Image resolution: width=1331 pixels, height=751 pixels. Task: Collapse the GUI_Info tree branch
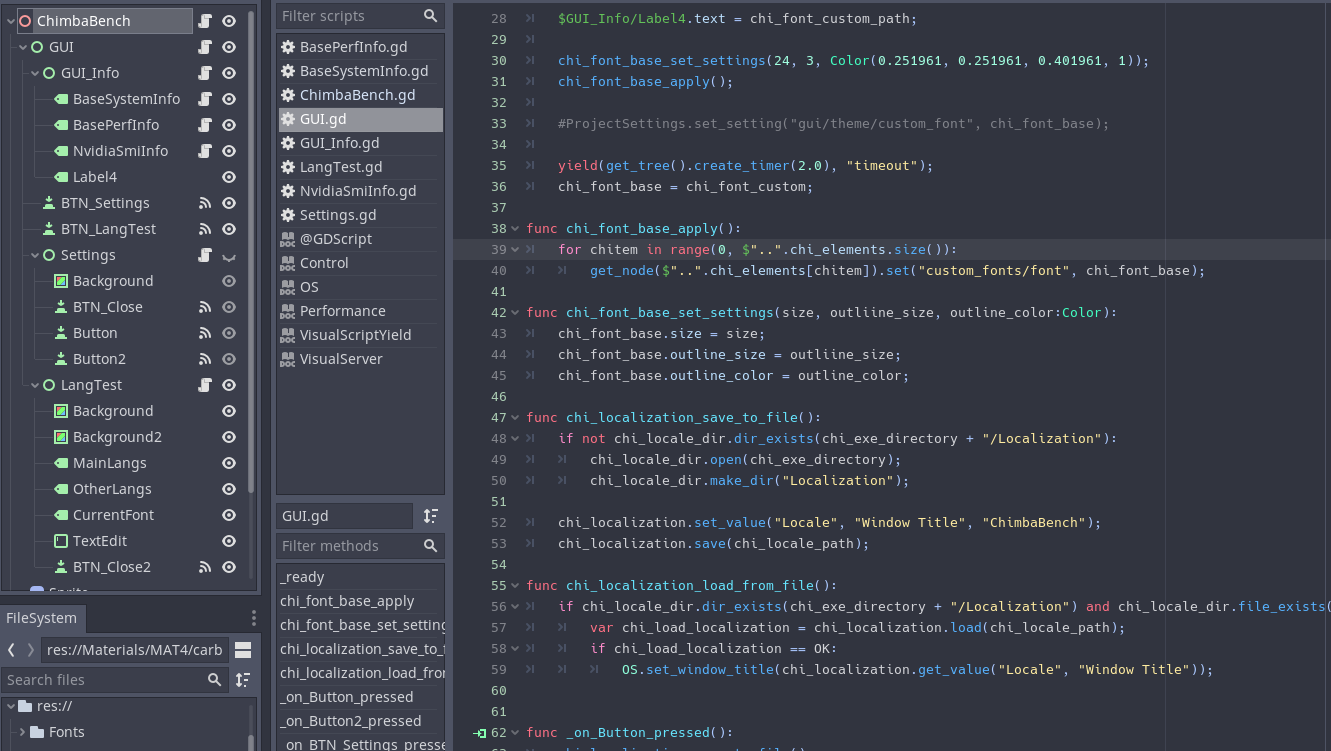coord(35,73)
